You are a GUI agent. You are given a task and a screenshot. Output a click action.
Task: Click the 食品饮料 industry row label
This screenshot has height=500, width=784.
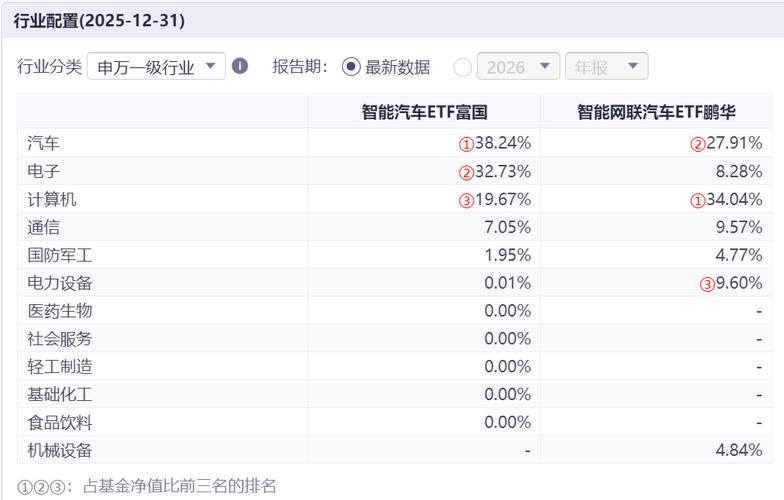click(x=60, y=422)
